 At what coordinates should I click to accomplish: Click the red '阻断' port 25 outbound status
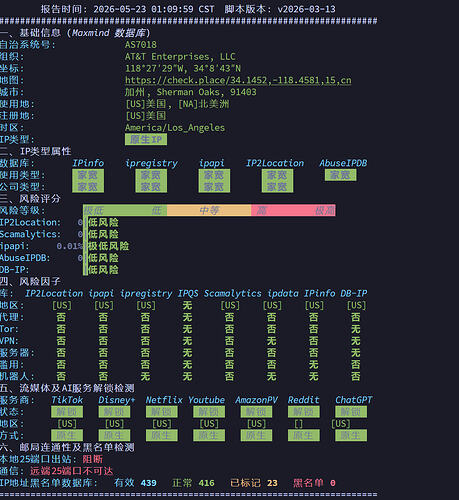point(93,459)
